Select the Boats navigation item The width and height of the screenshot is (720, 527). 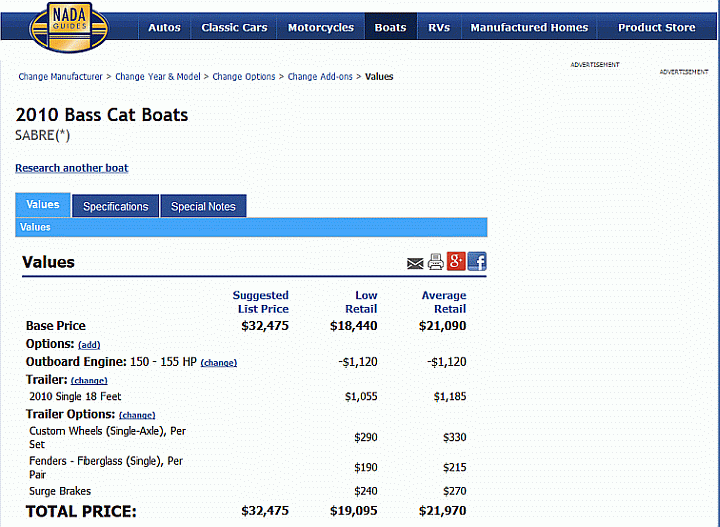(x=390, y=28)
